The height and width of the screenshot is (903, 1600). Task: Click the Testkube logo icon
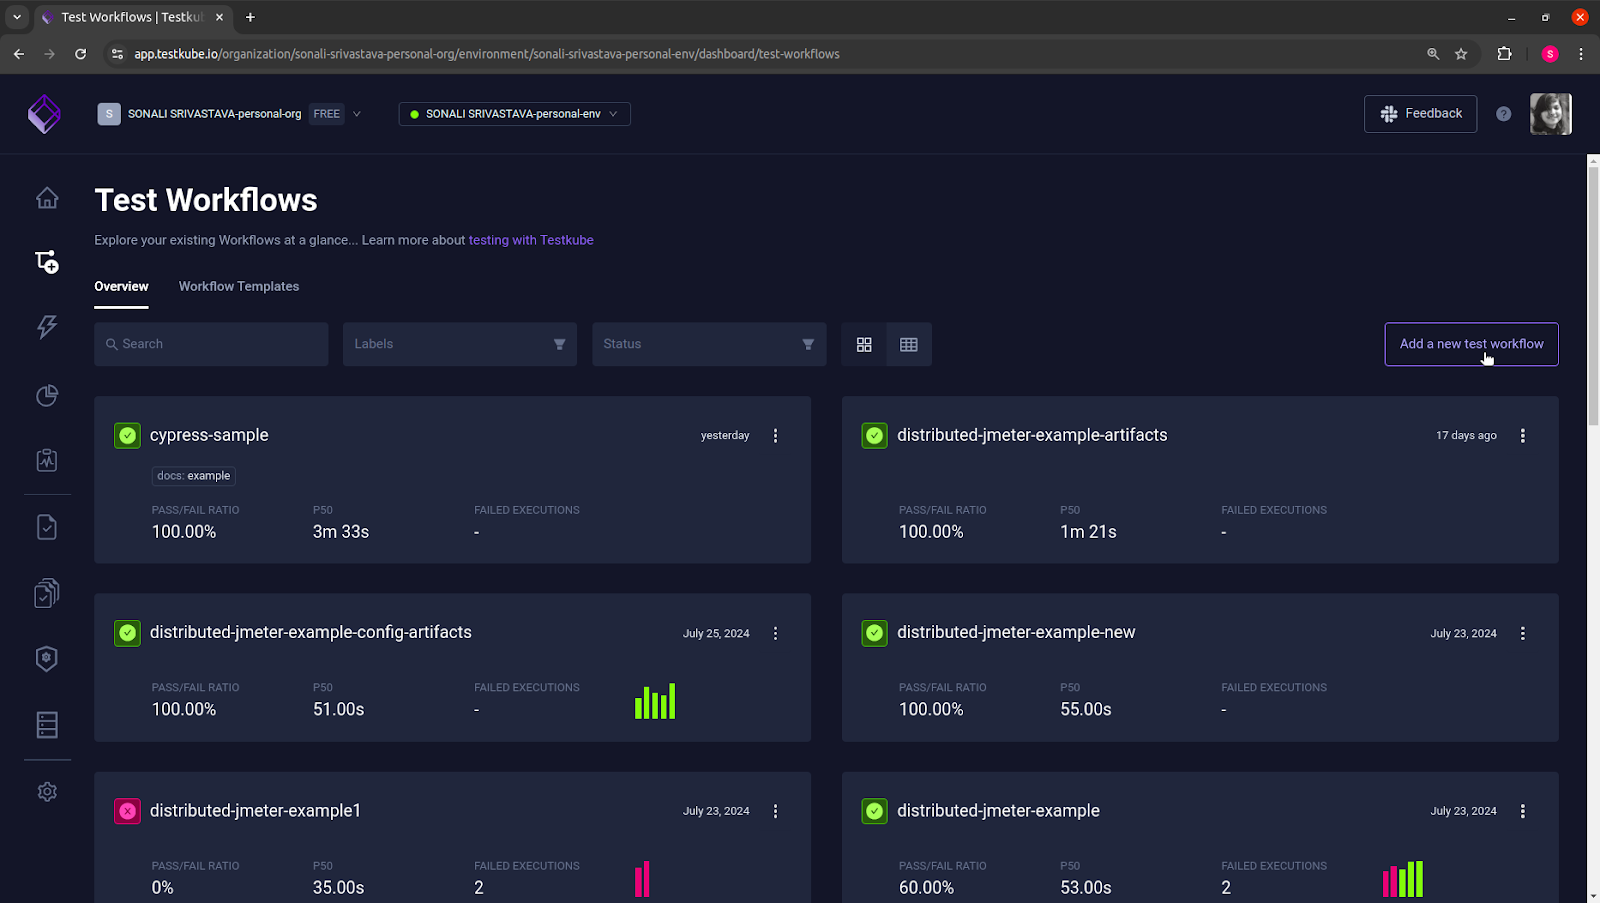click(x=44, y=114)
